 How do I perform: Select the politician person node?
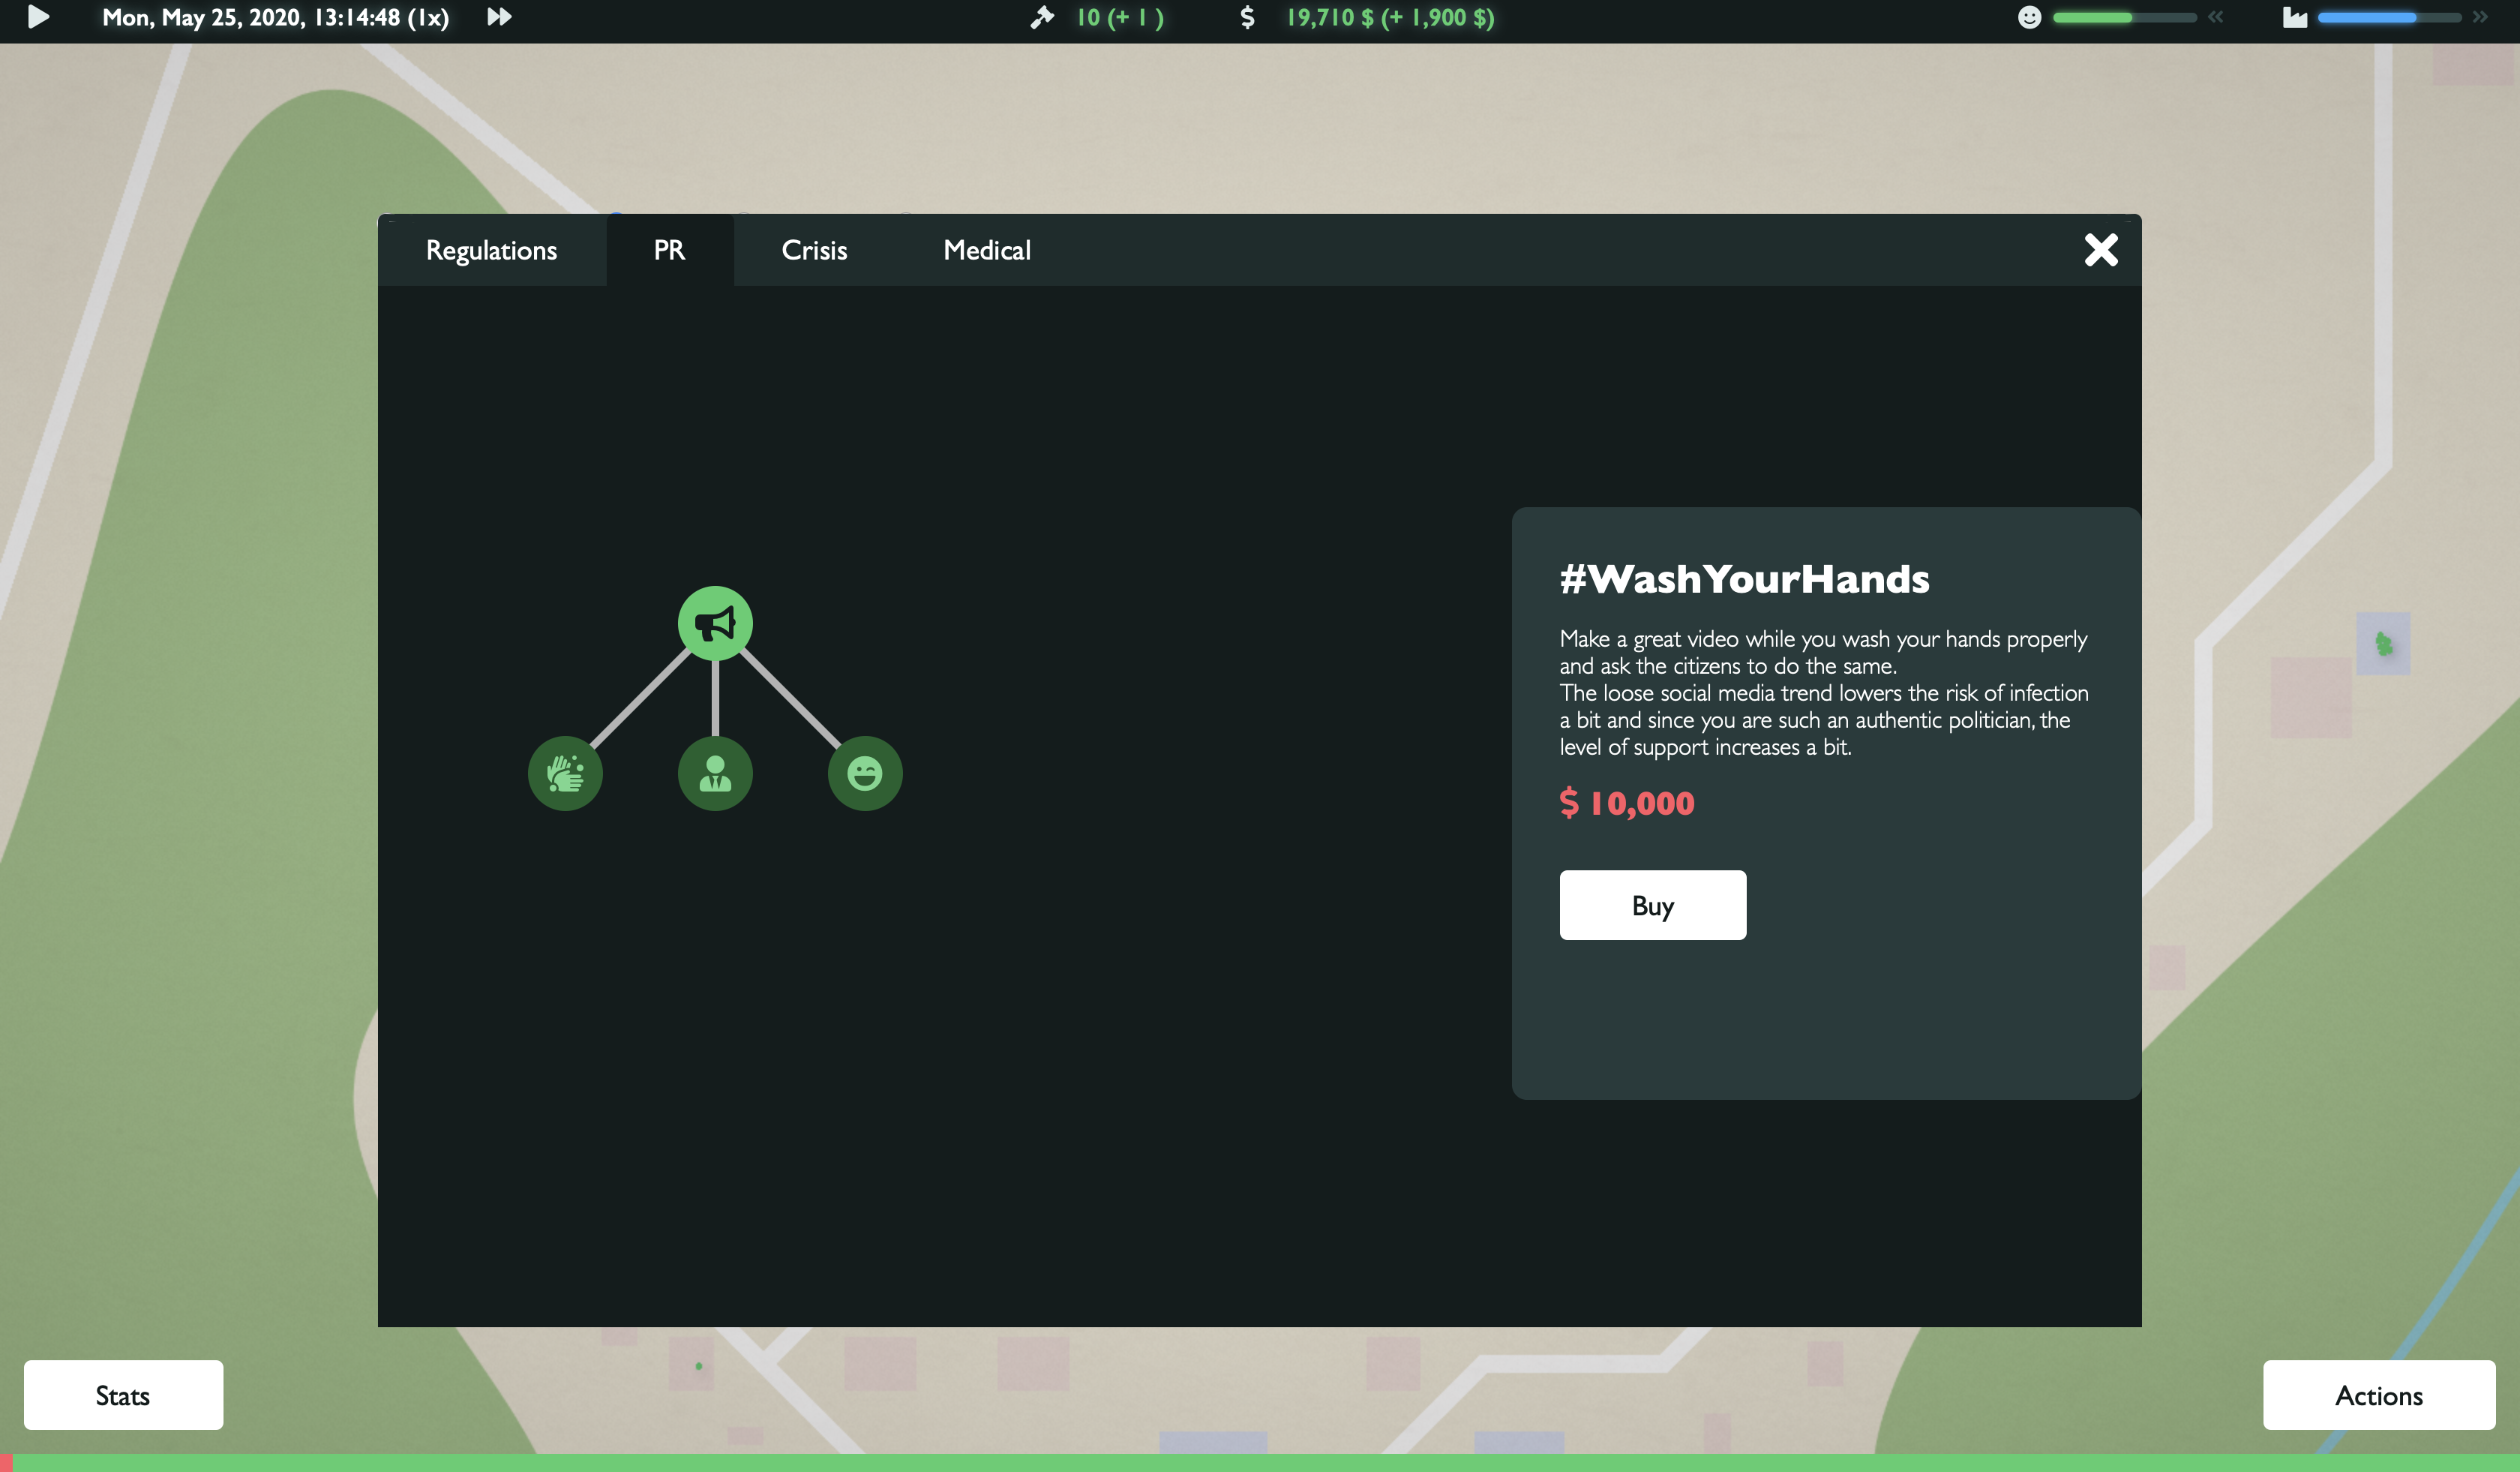[x=715, y=773]
